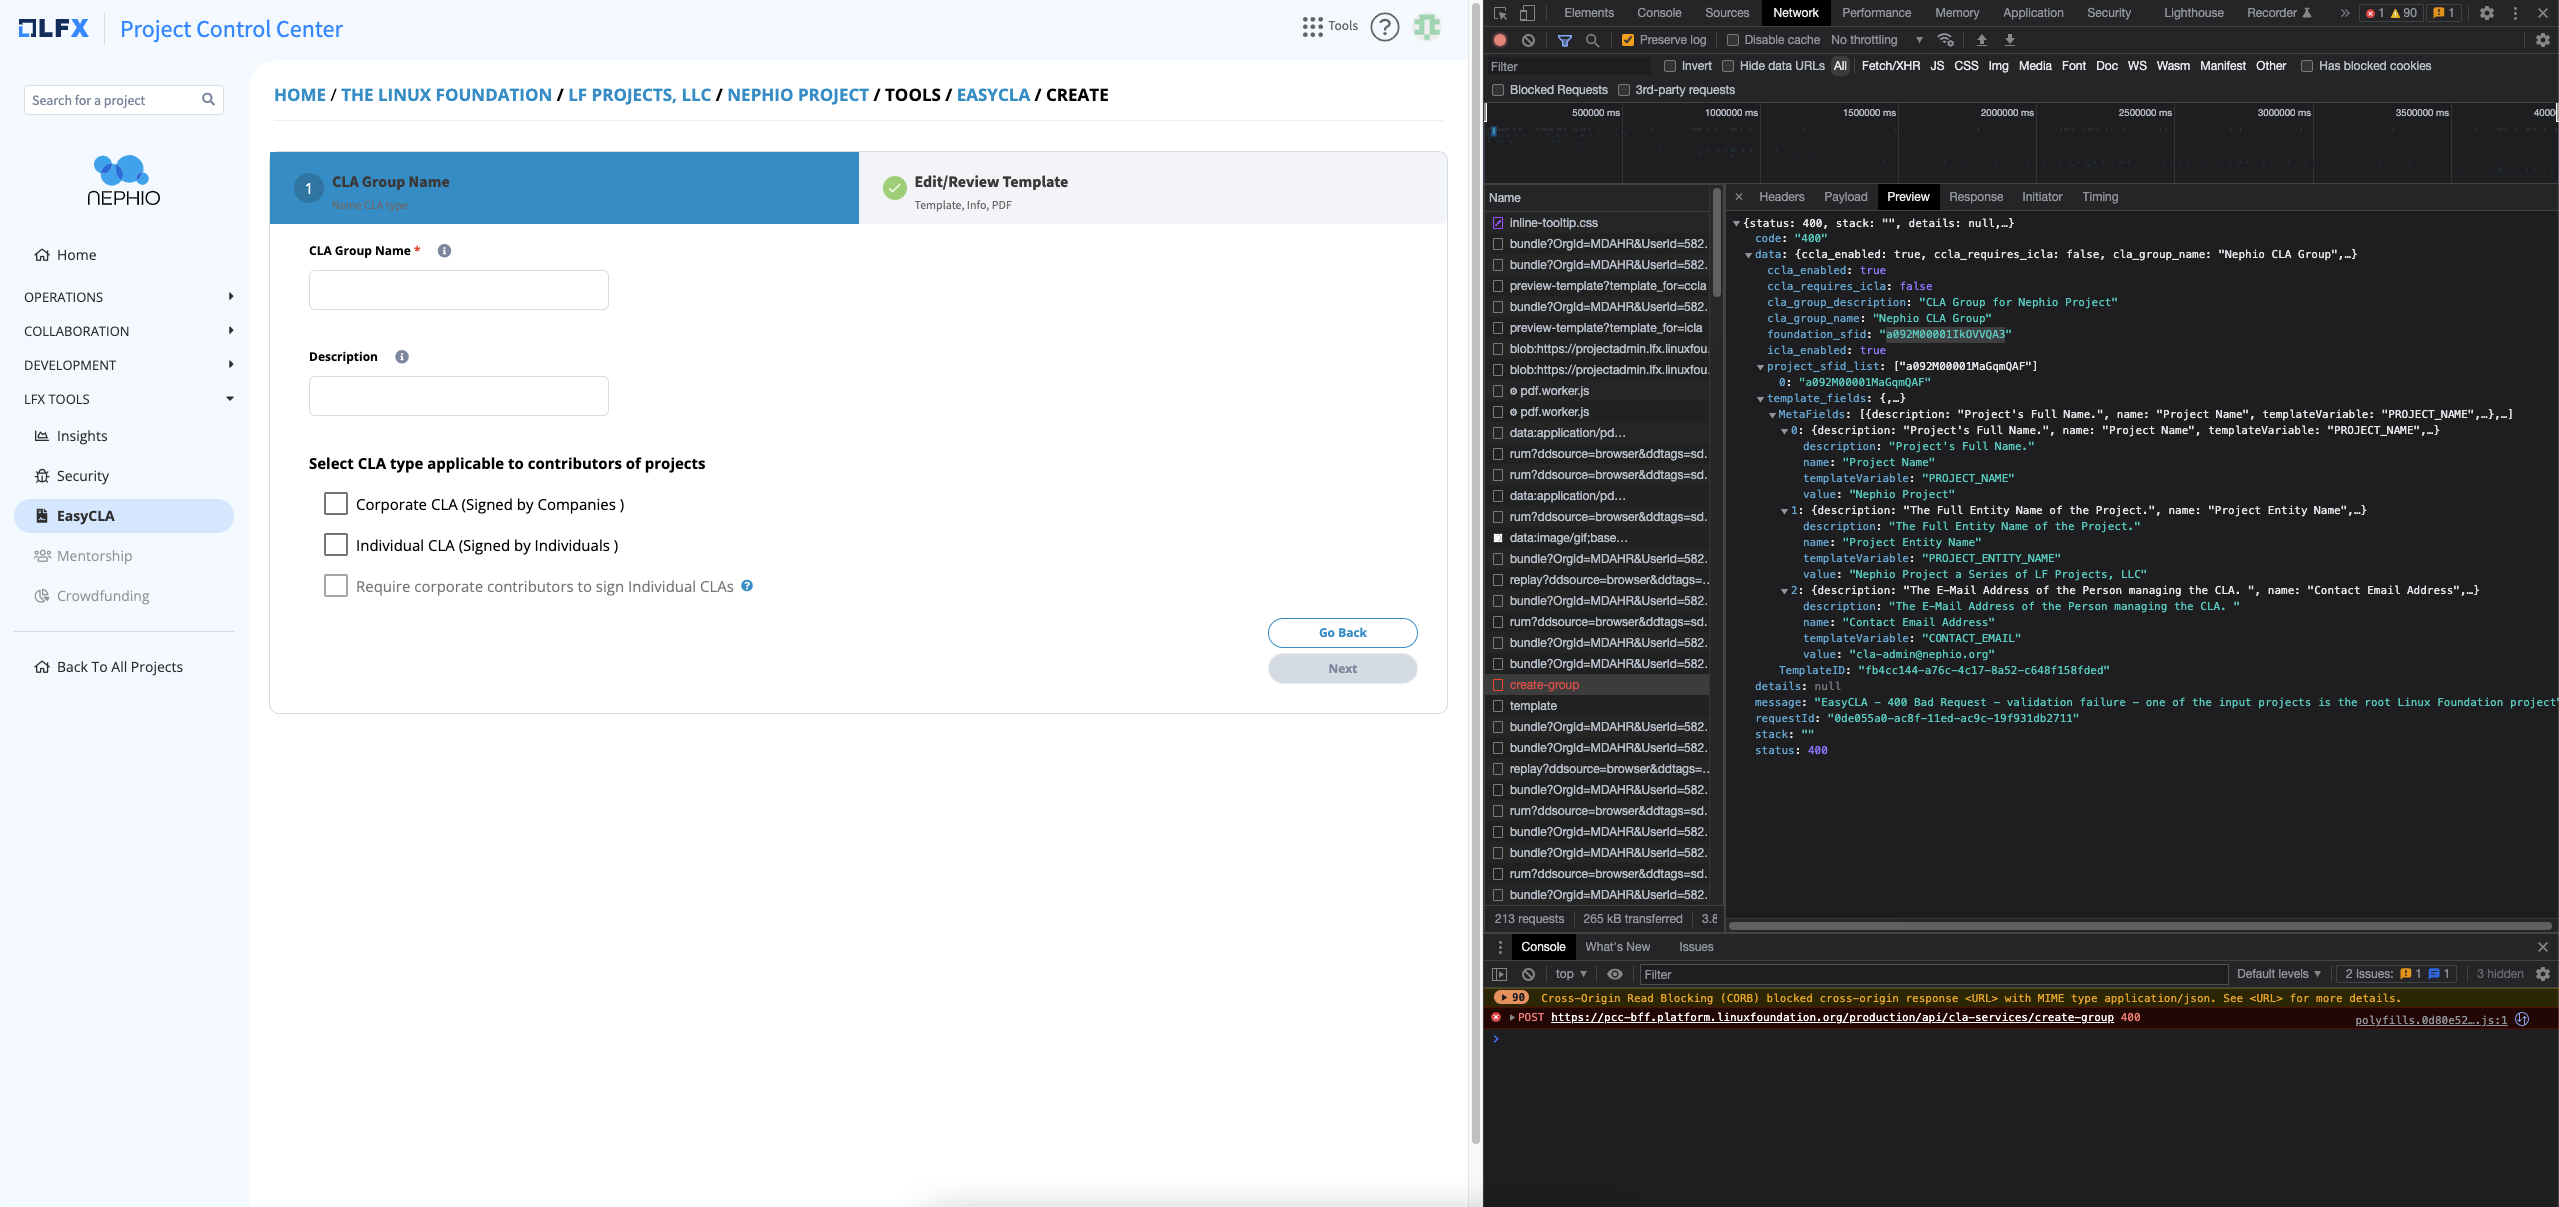Clear console icon in console toolbar
Image resolution: width=2559 pixels, height=1207 pixels.
click(1528, 974)
